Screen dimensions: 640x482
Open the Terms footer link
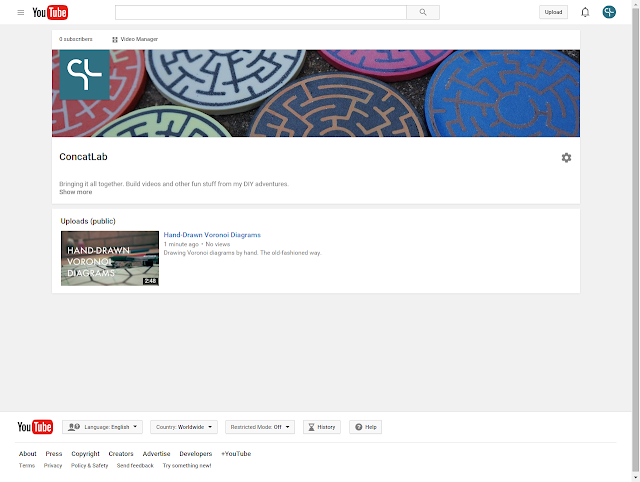(27, 465)
